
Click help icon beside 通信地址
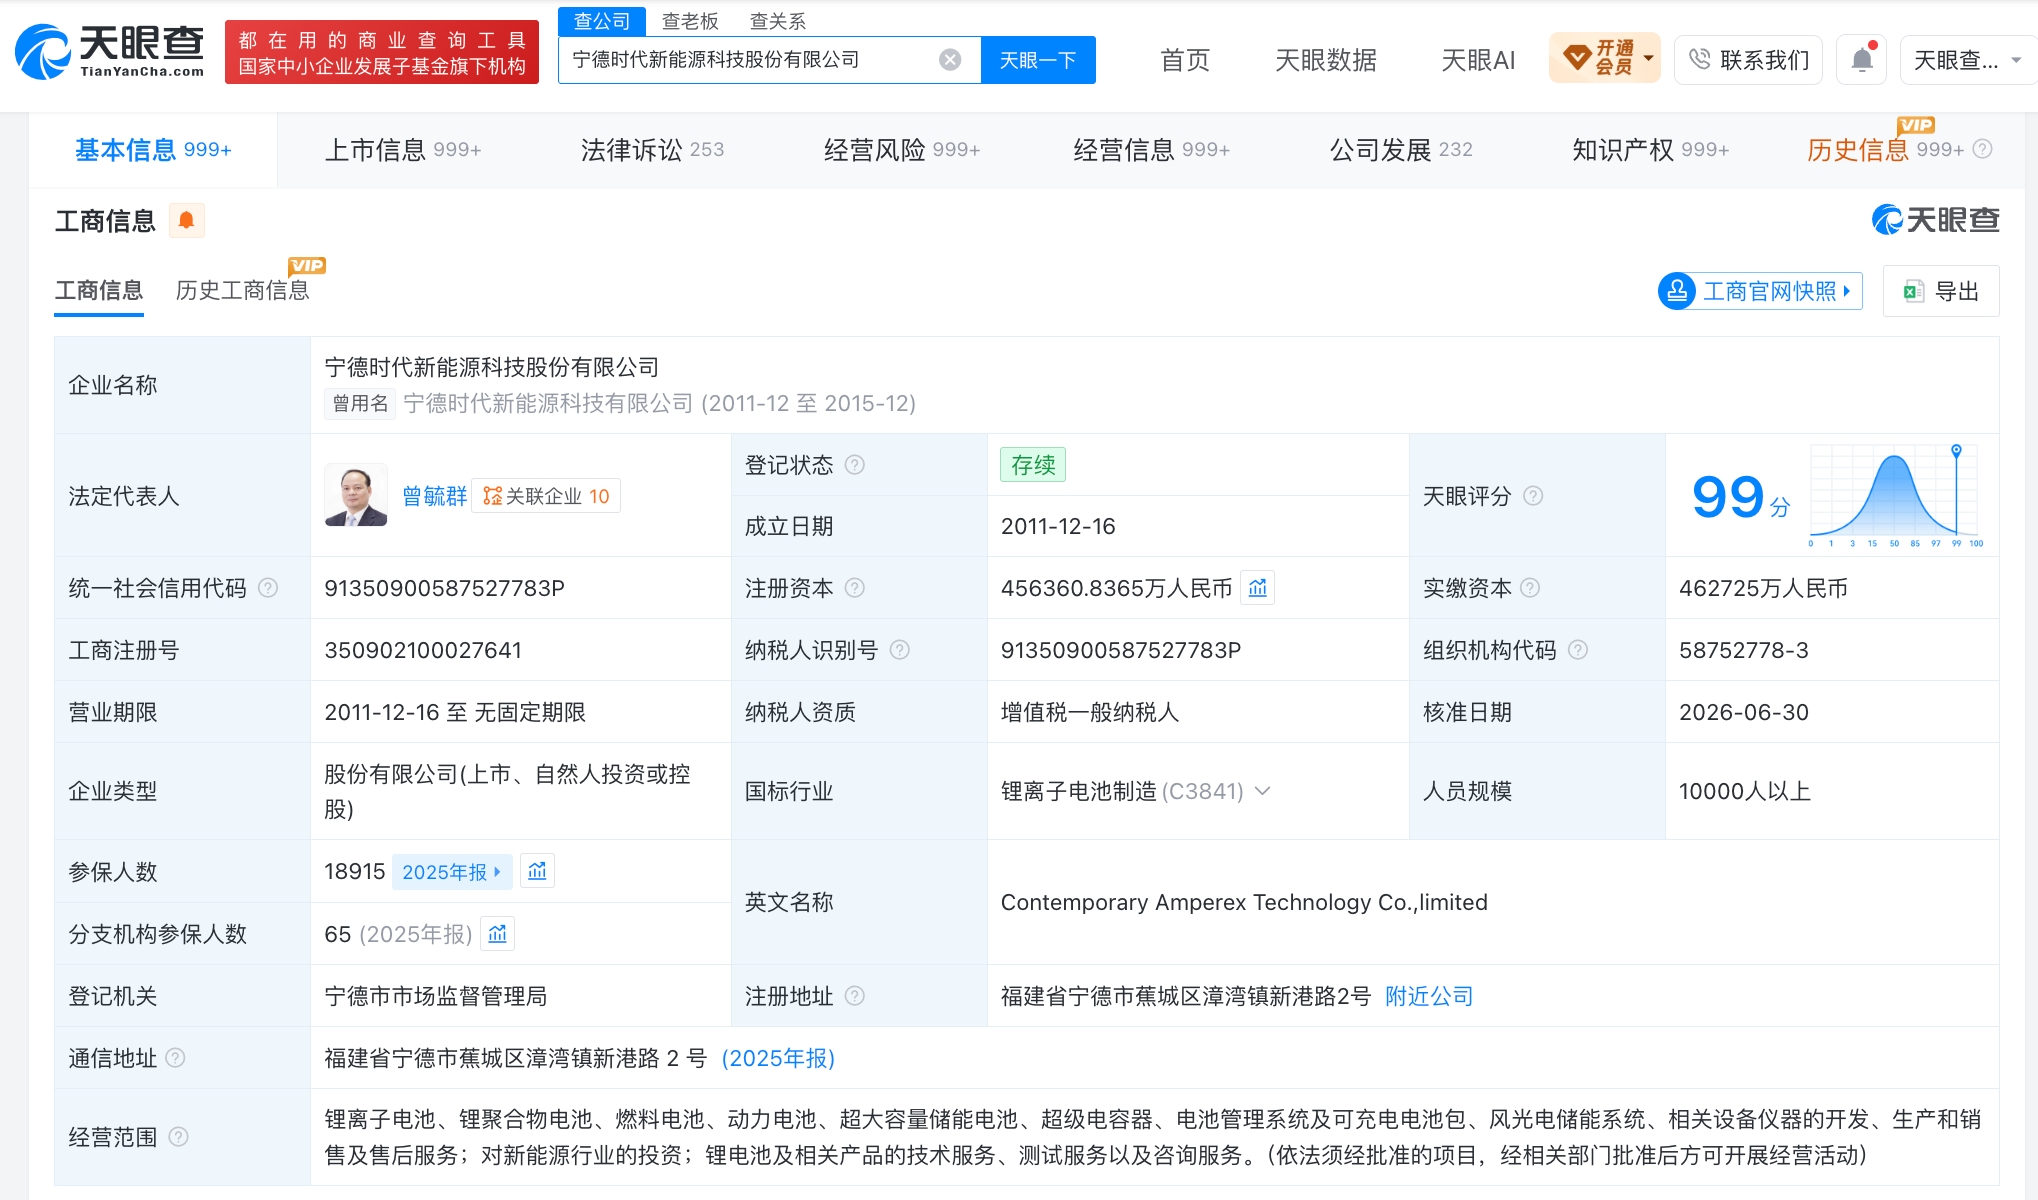[x=175, y=1058]
